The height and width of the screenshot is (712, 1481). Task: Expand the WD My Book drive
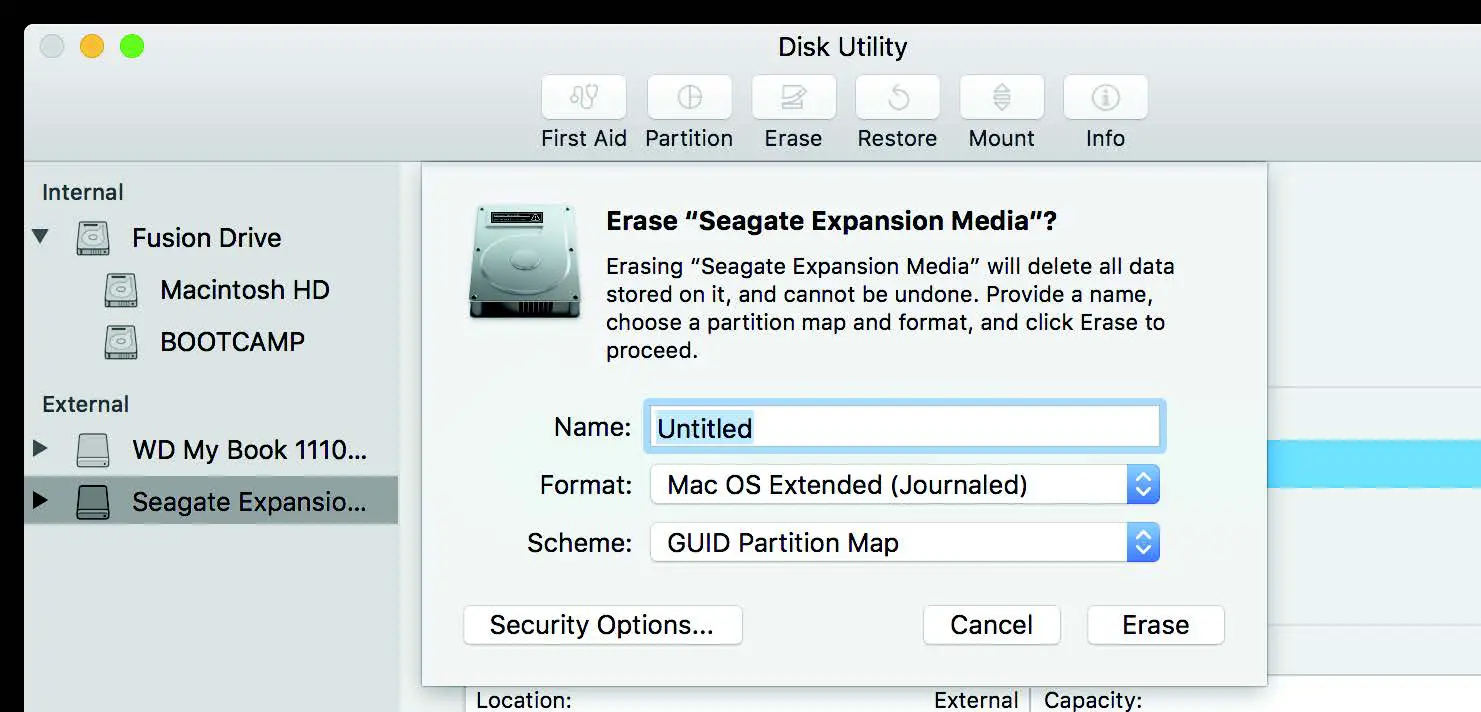coord(40,448)
